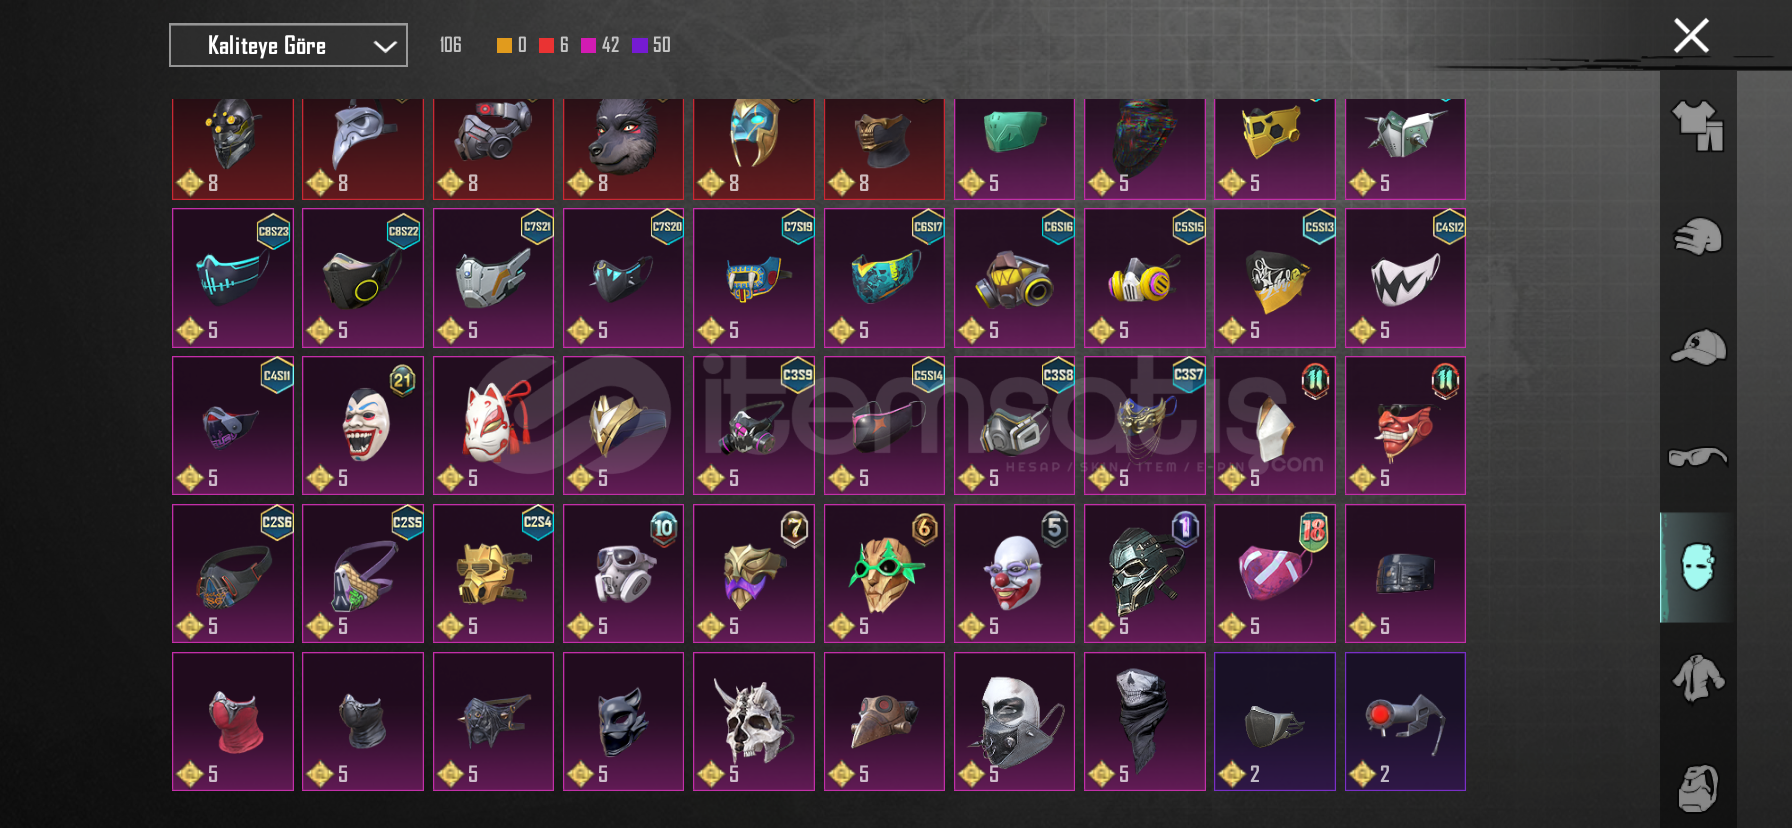Select the C8S23 cyan neon mask
Image resolution: width=1792 pixels, height=828 pixels.
233,278
